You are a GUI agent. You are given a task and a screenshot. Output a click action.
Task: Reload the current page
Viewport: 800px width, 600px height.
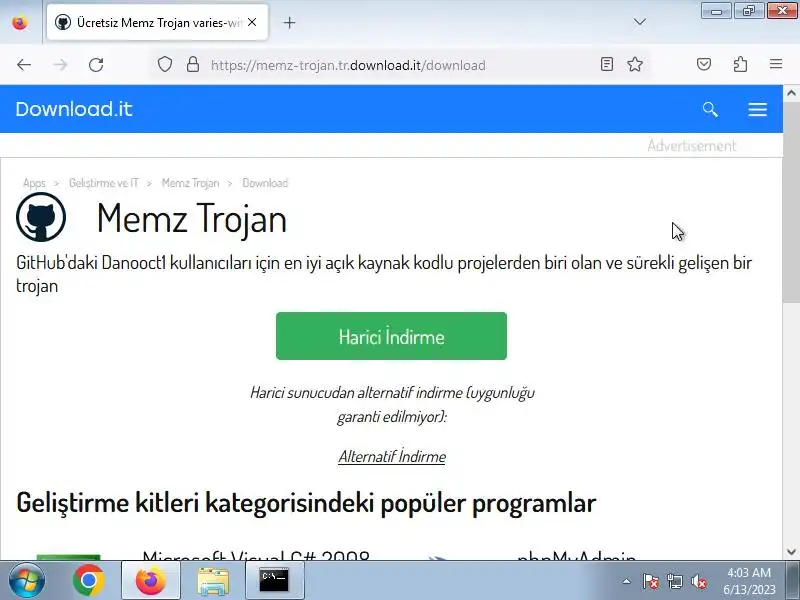click(96, 65)
